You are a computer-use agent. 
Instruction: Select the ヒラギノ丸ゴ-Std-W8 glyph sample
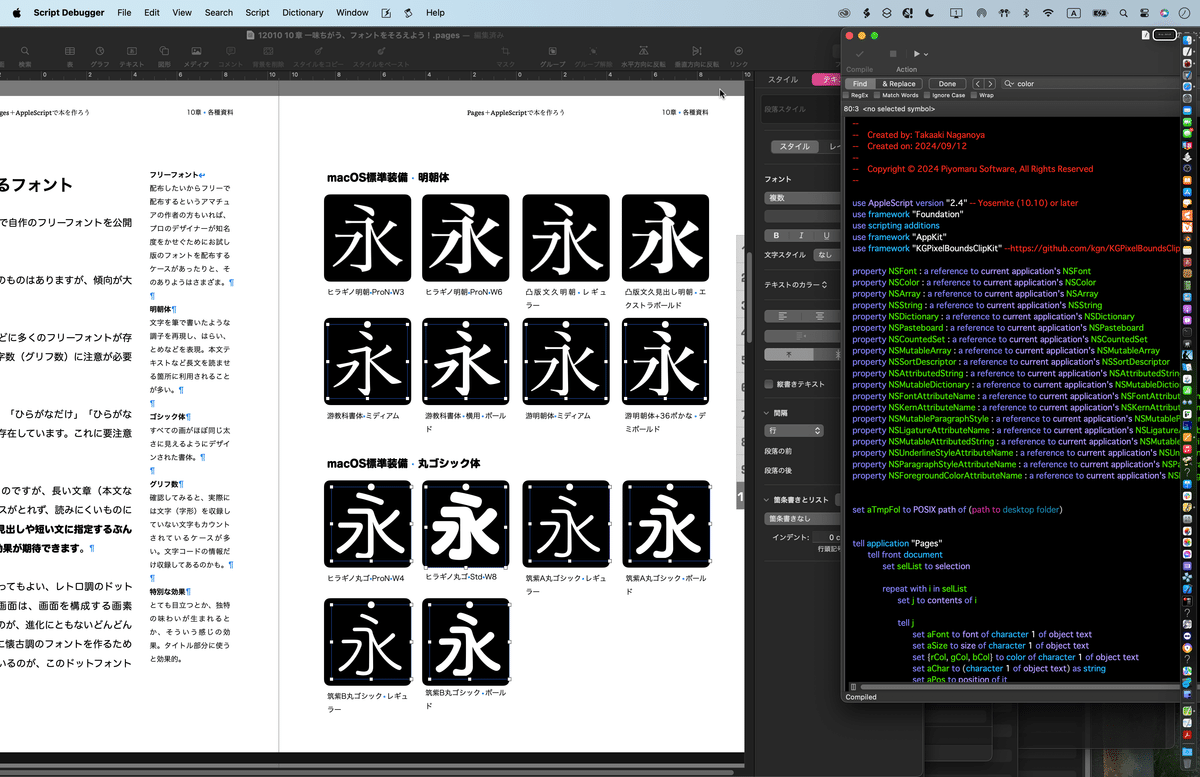click(466, 525)
